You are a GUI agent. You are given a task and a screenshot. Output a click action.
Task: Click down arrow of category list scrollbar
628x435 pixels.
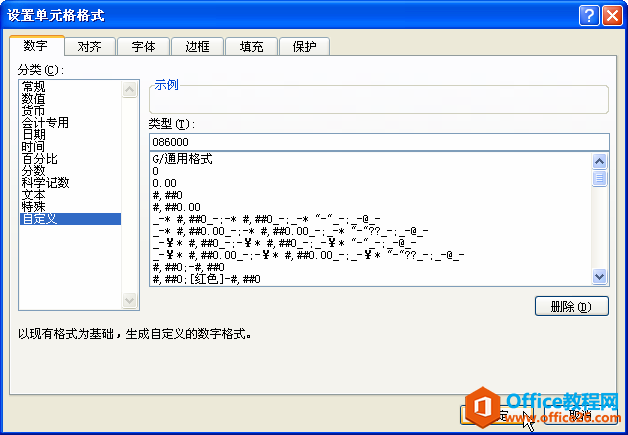[x=129, y=300]
